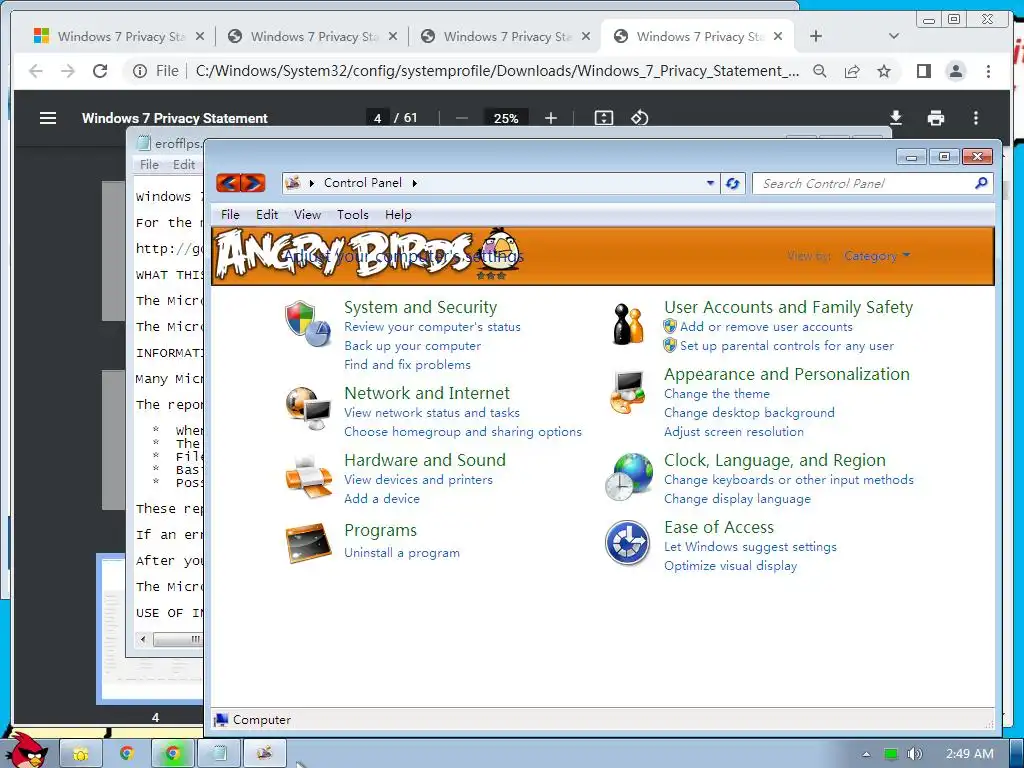Print the PDF document
Viewport: 1024px width, 768px height.
[x=936, y=118]
